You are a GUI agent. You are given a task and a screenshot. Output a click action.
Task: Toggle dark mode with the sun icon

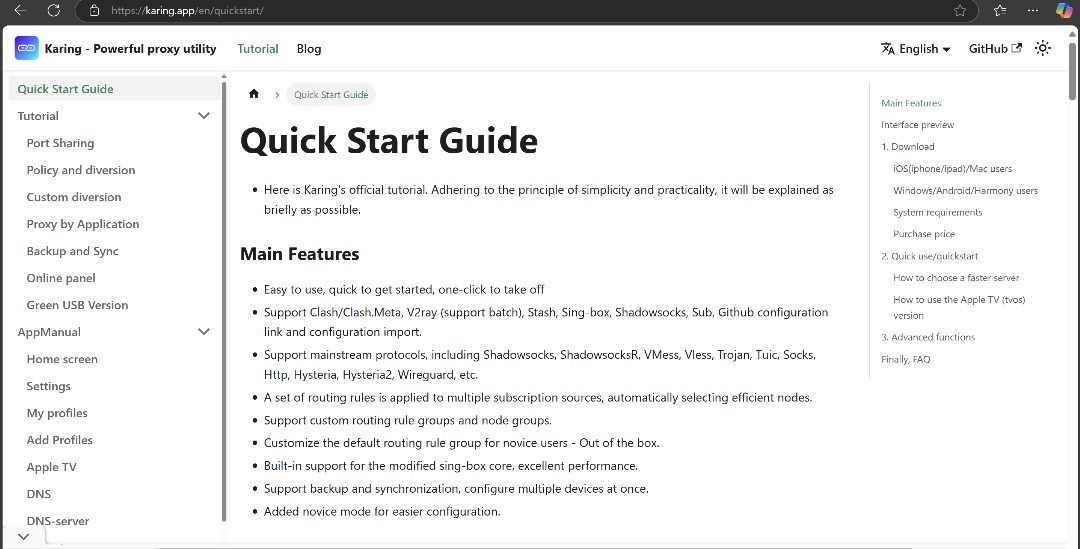point(1043,48)
